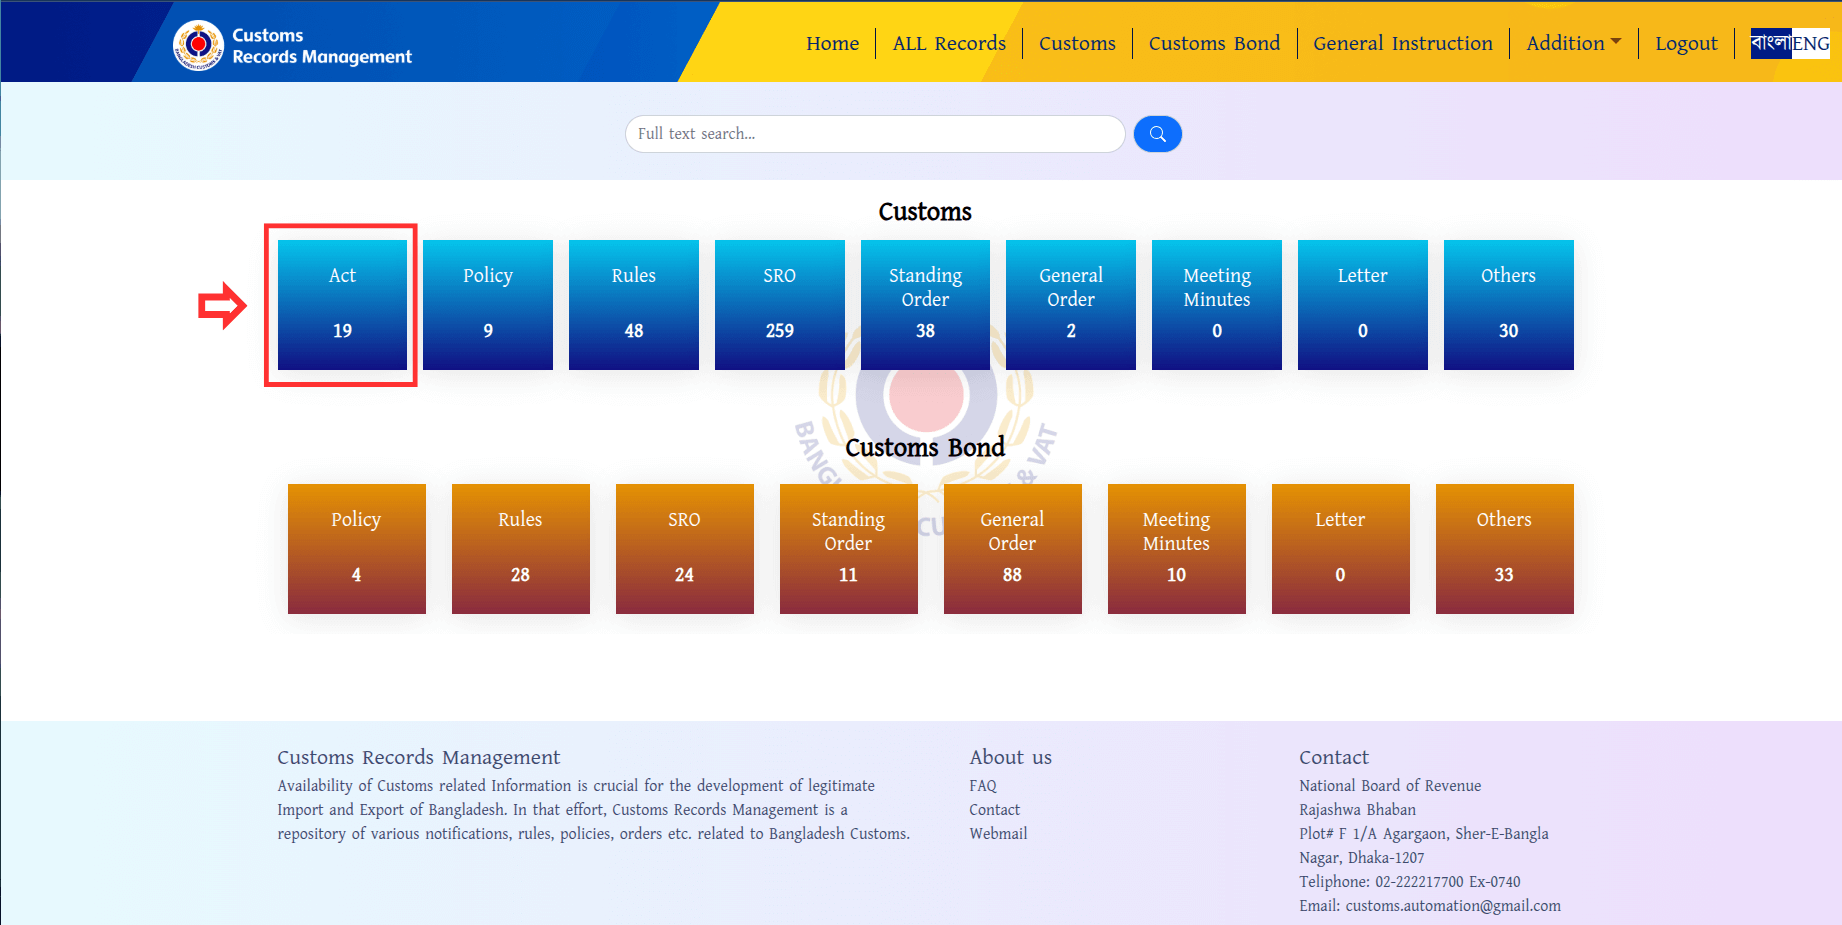The height and width of the screenshot is (925, 1842).
Task: Open the Customs Rules tile showing 48
Action: (x=634, y=305)
